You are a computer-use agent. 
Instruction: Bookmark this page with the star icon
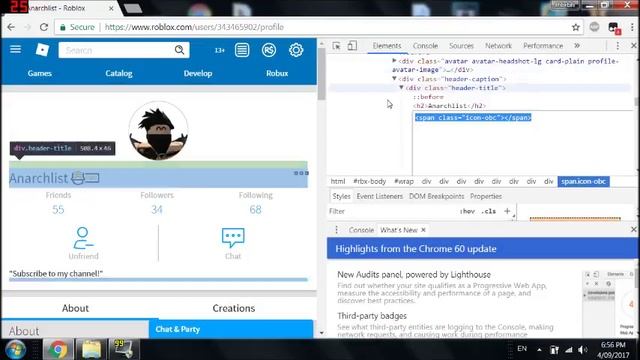[x=576, y=27]
